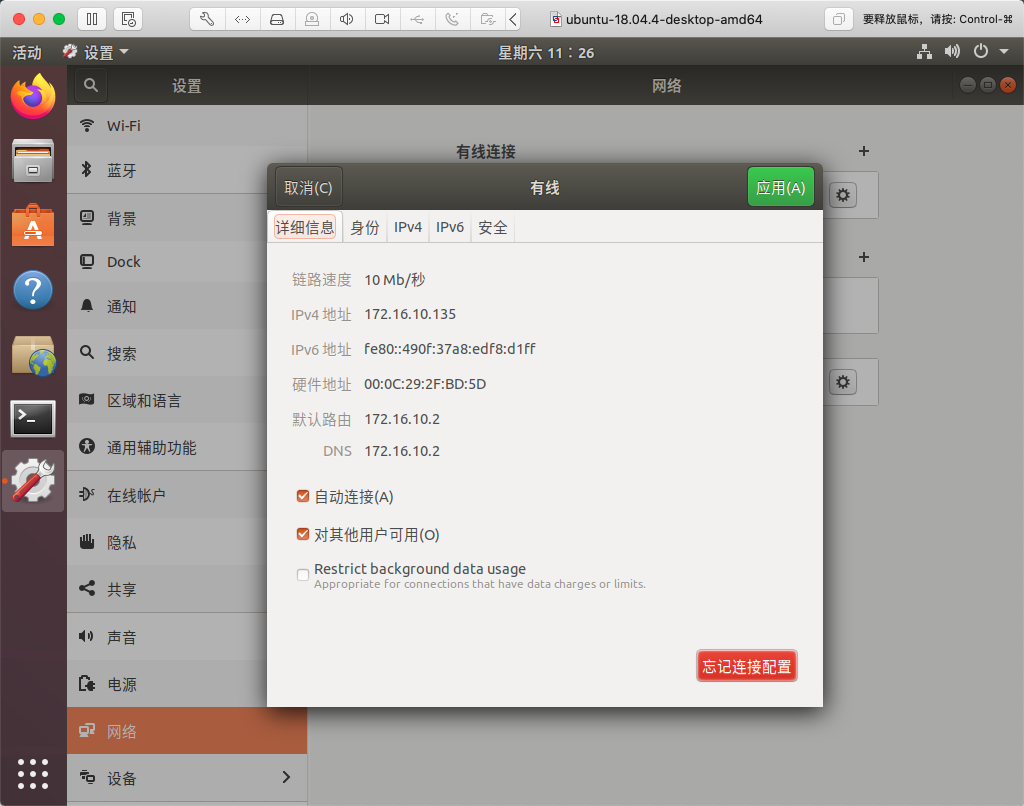This screenshot has height=806, width=1024.
Task: Select 共享 in the settings sidebar
Action: [187, 589]
